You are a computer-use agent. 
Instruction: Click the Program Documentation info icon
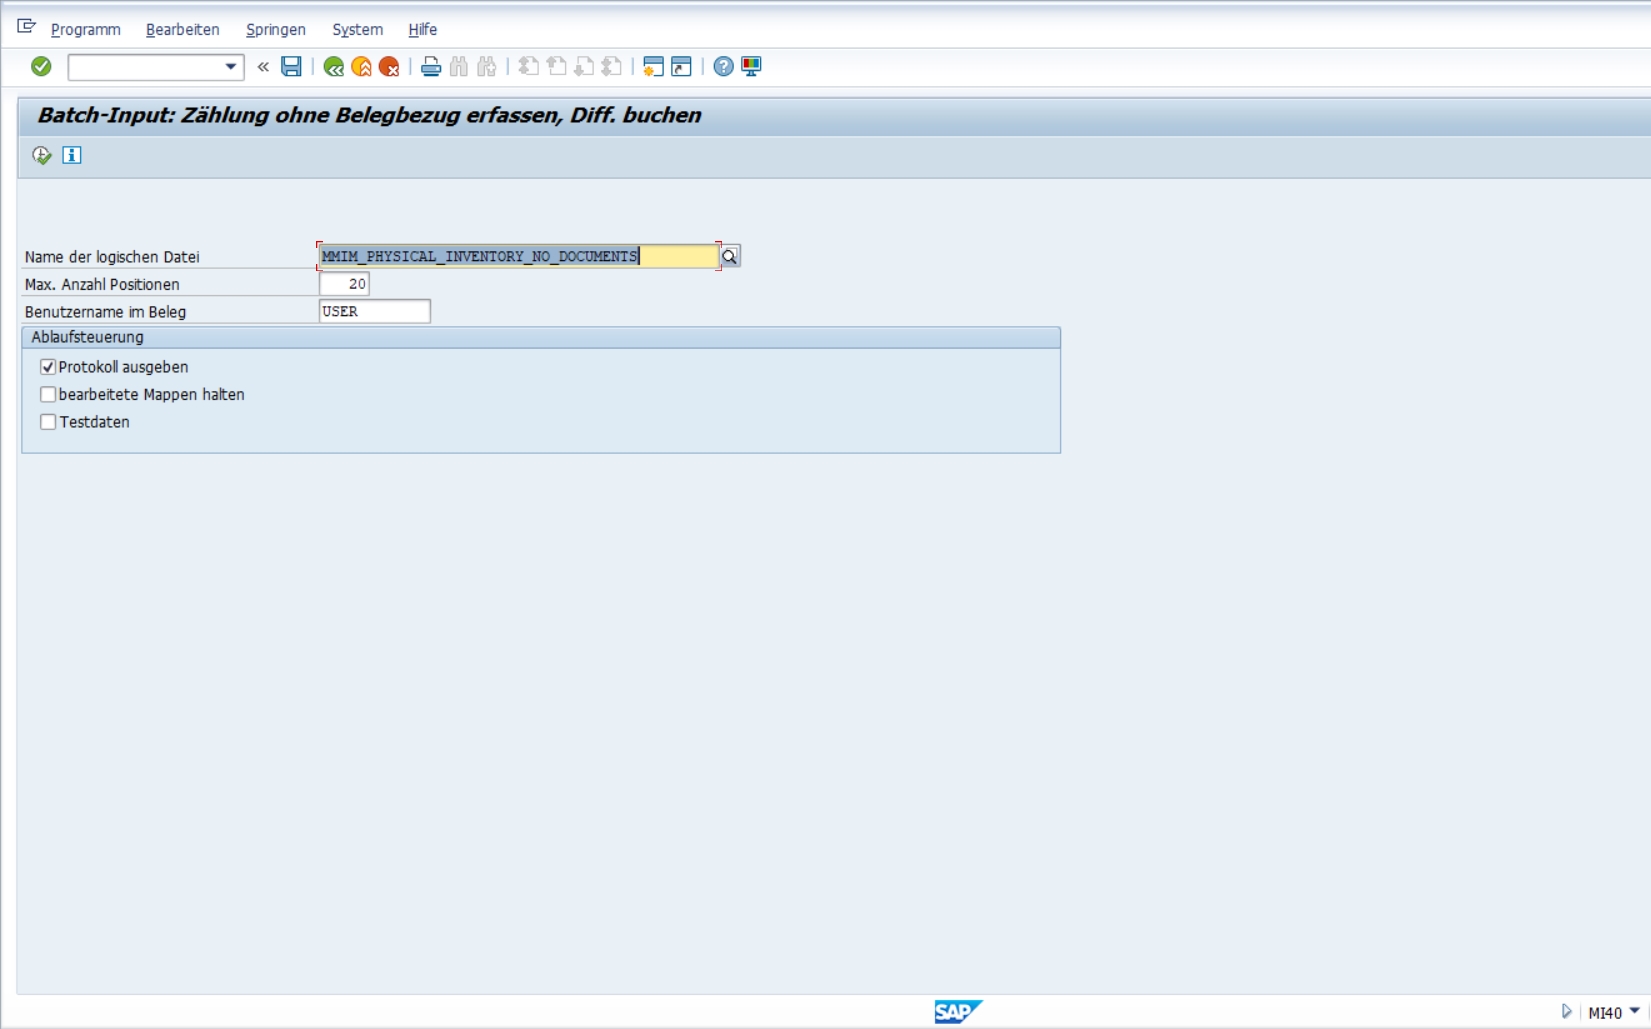(x=72, y=155)
